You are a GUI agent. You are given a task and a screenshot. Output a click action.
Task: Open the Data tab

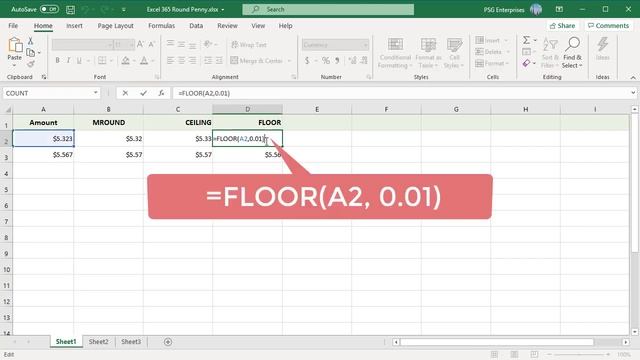(x=196, y=26)
